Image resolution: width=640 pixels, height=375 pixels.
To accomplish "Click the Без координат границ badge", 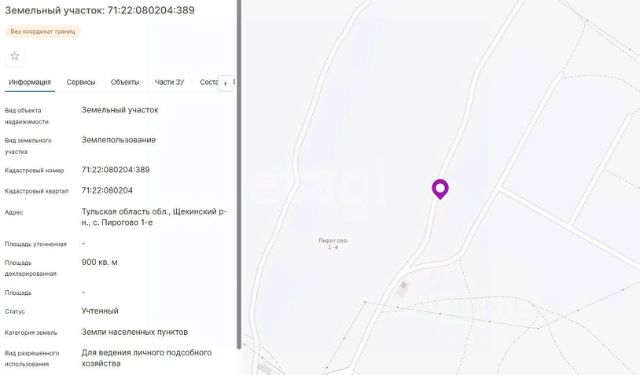I will click(x=43, y=31).
